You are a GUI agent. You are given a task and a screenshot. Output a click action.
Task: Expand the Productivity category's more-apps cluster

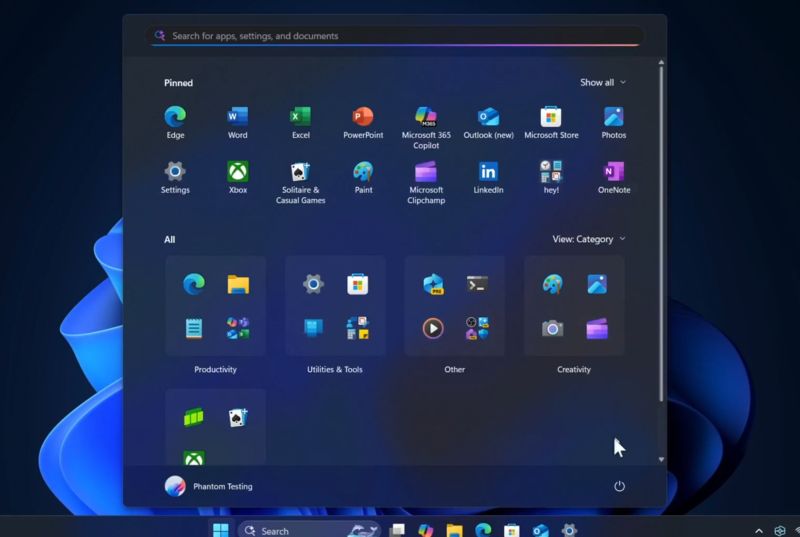coord(238,328)
